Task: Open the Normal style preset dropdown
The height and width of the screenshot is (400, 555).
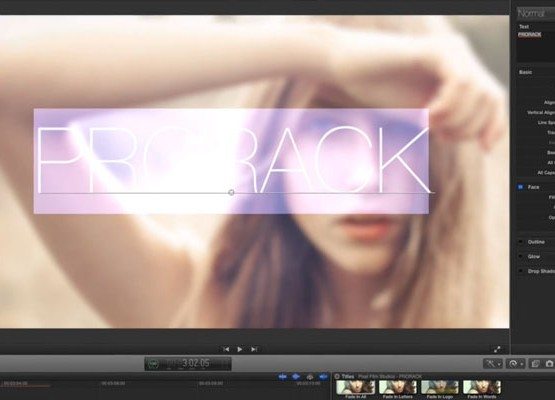Action: (535, 13)
